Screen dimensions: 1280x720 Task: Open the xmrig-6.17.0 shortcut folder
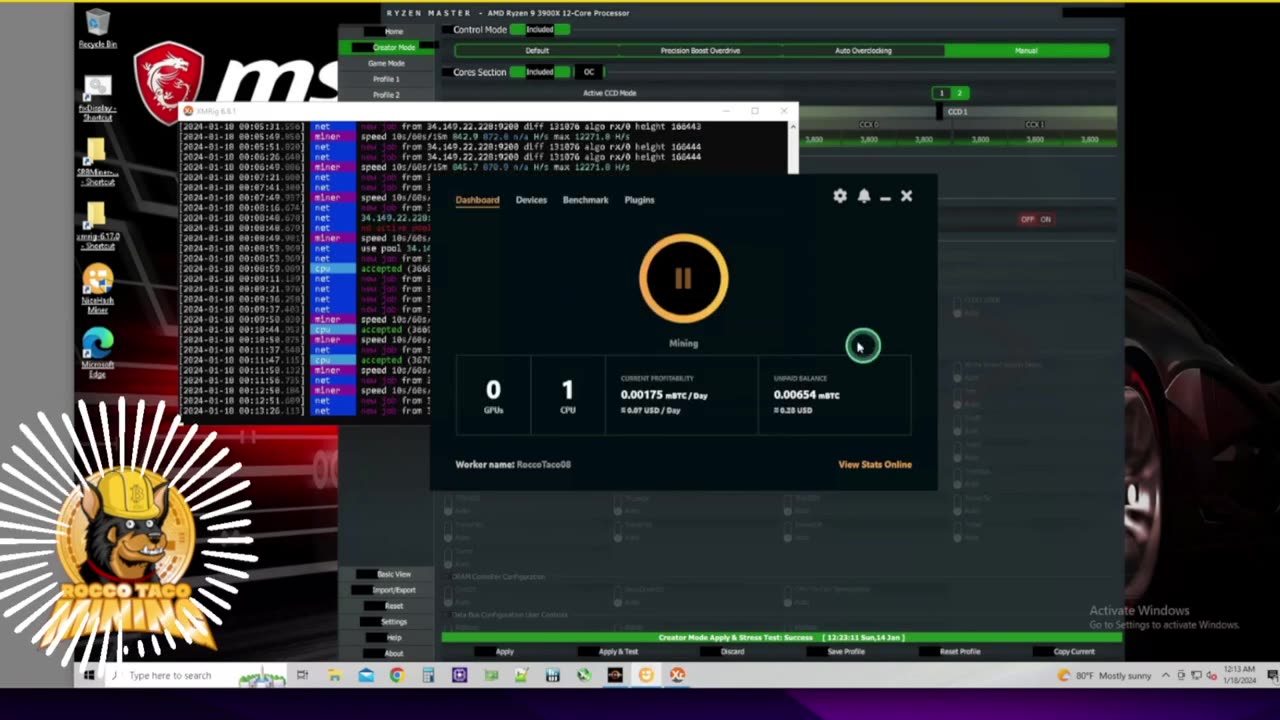point(98,226)
